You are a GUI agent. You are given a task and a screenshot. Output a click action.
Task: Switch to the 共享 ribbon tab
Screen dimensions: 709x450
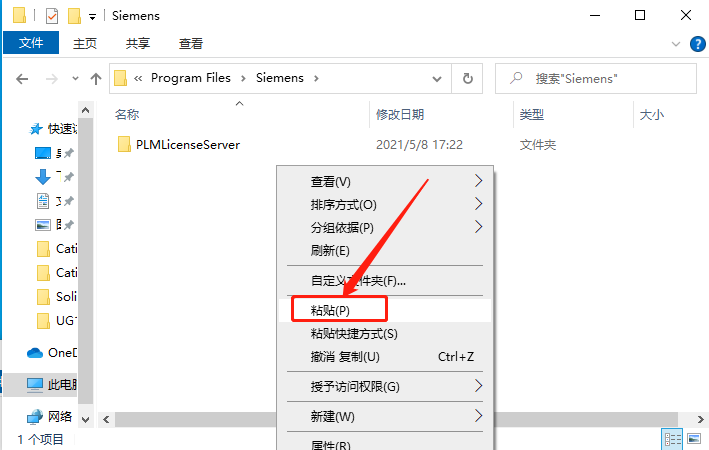(138, 43)
